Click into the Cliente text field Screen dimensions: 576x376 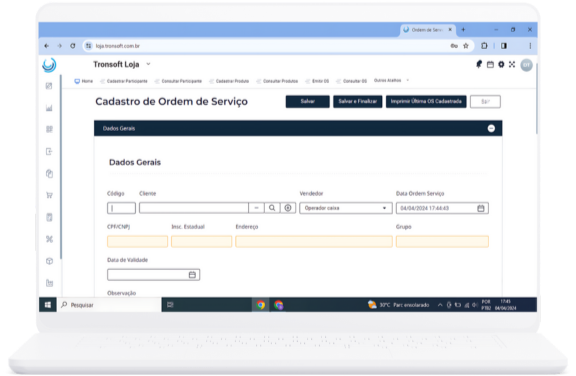coord(194,208)
